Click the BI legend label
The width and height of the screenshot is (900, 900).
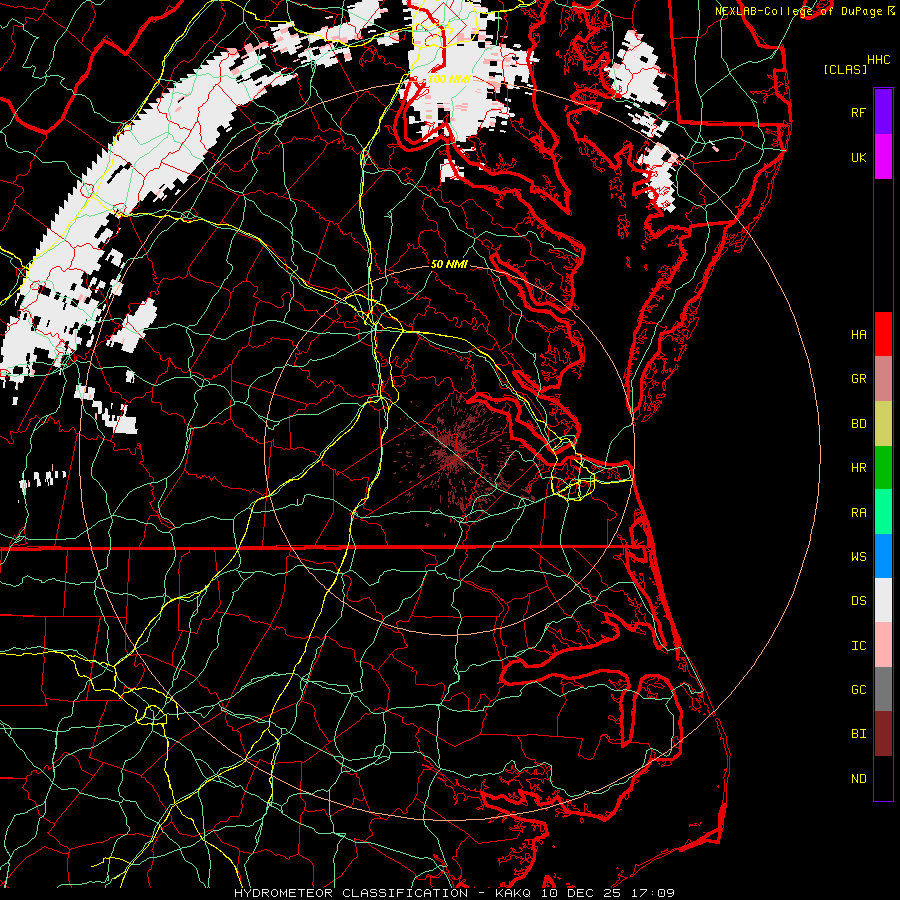tap(858, 734)
